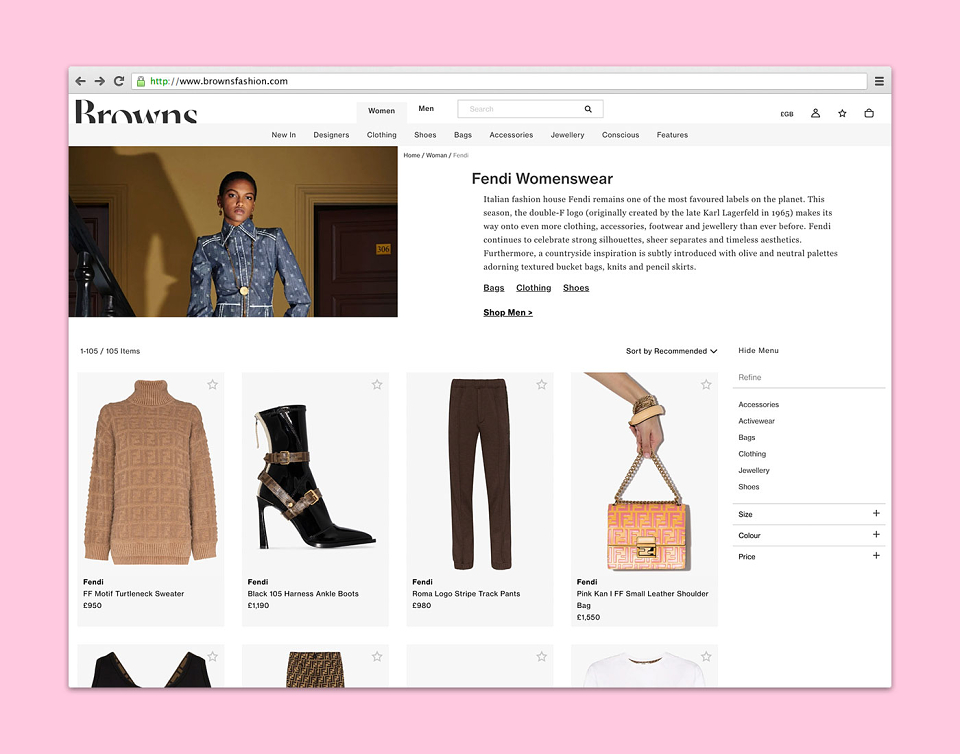Favourite the FF Motif Turtleneck Sweater star
This screenshot has width=960, height=754.
(x=212, y=384)
